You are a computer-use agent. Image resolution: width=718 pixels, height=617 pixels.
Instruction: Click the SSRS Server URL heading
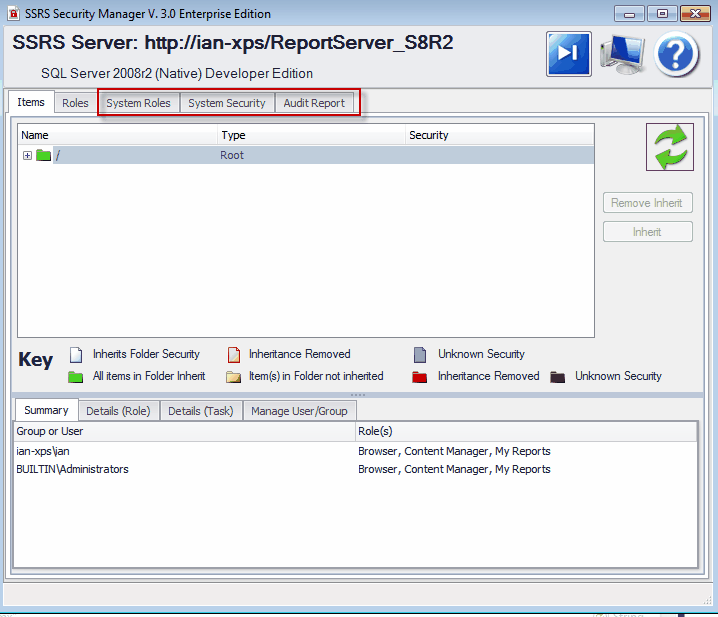pyautogui.click(x=233, y=43)
